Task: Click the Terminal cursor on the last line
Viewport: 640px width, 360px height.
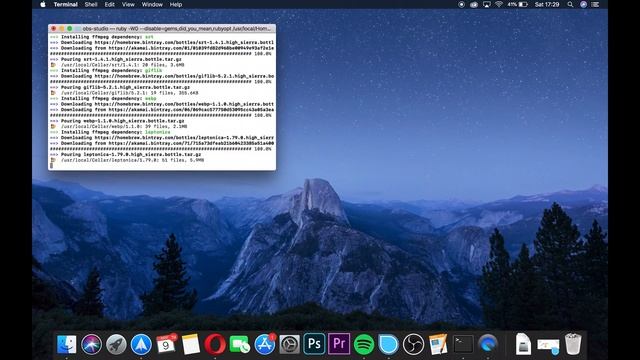Action: [51, 166]
